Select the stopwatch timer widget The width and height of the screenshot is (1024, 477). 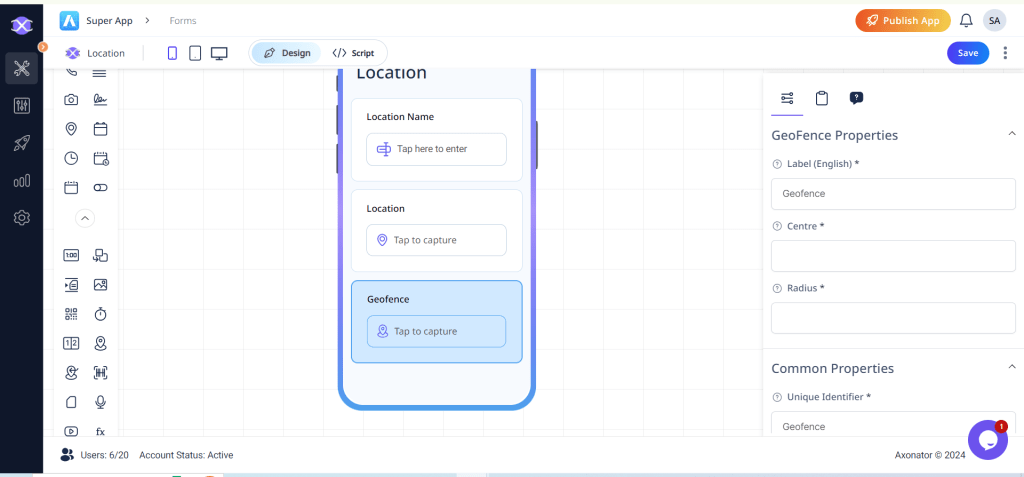pos(100,314)
